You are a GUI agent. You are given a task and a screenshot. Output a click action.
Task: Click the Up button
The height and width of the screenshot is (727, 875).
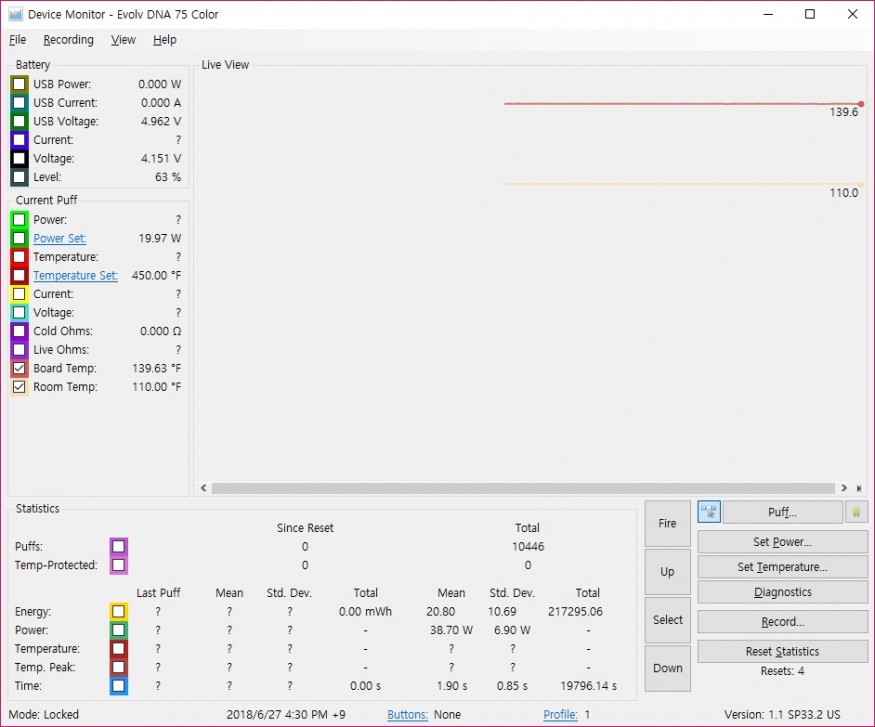667,572
